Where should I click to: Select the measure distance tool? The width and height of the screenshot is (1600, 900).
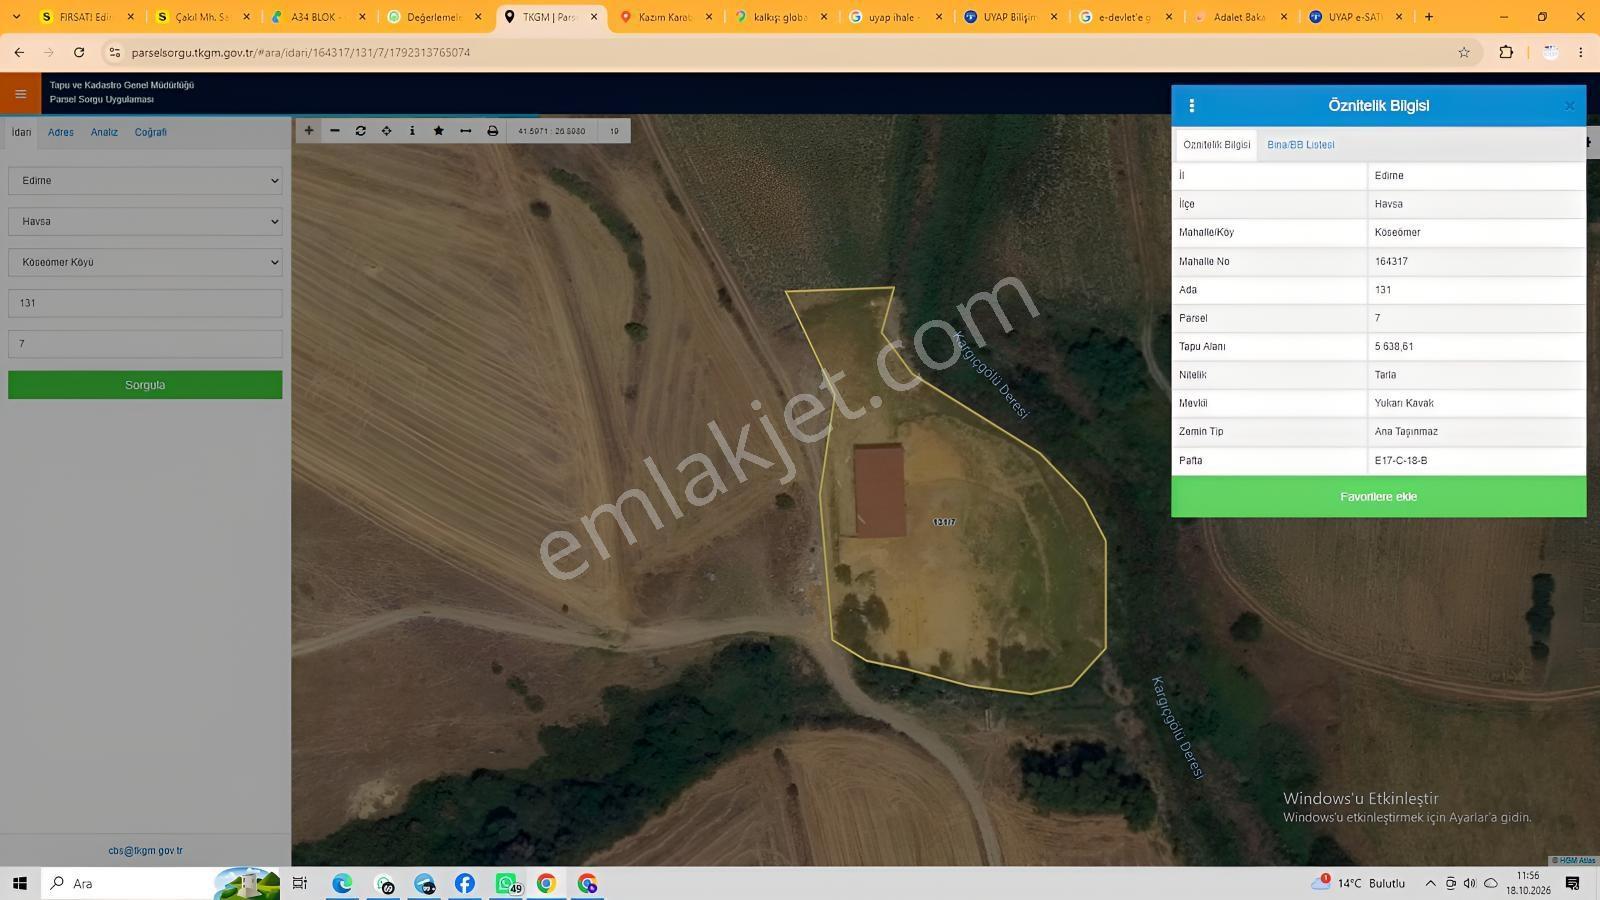pos(466,131)
